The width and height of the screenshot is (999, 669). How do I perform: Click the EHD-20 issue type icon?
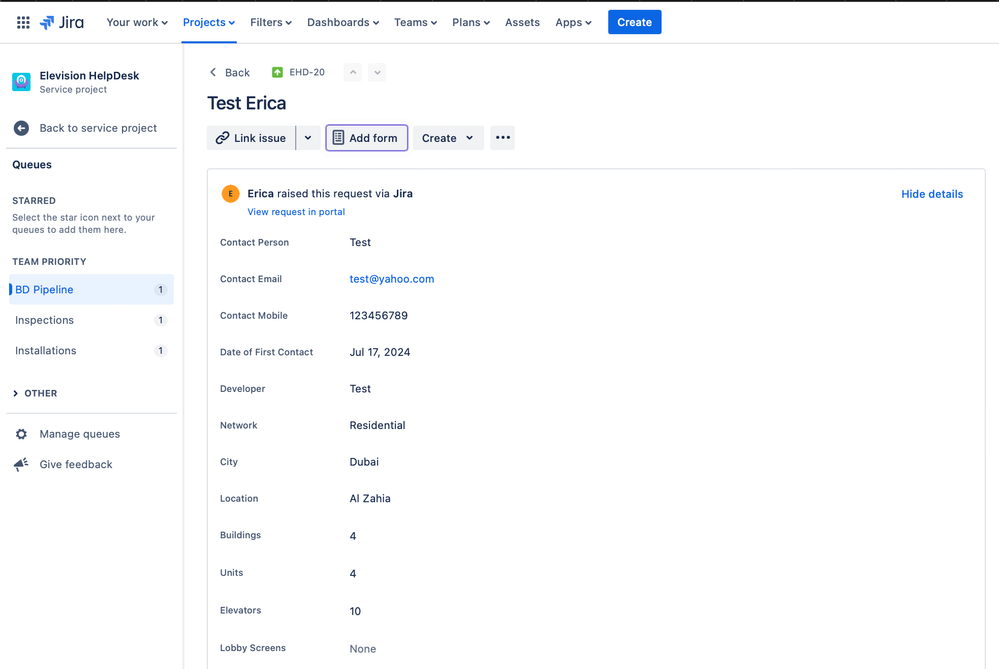[277, 73]
